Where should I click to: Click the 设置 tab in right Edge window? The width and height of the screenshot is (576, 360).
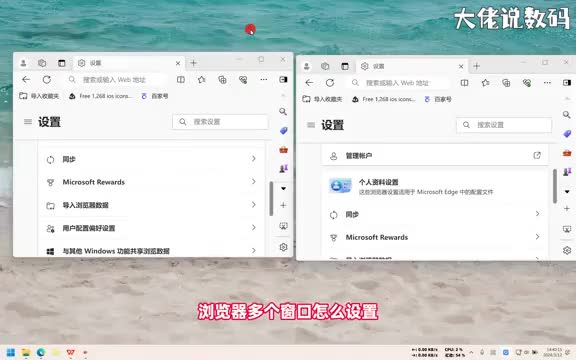click(411, 66)
